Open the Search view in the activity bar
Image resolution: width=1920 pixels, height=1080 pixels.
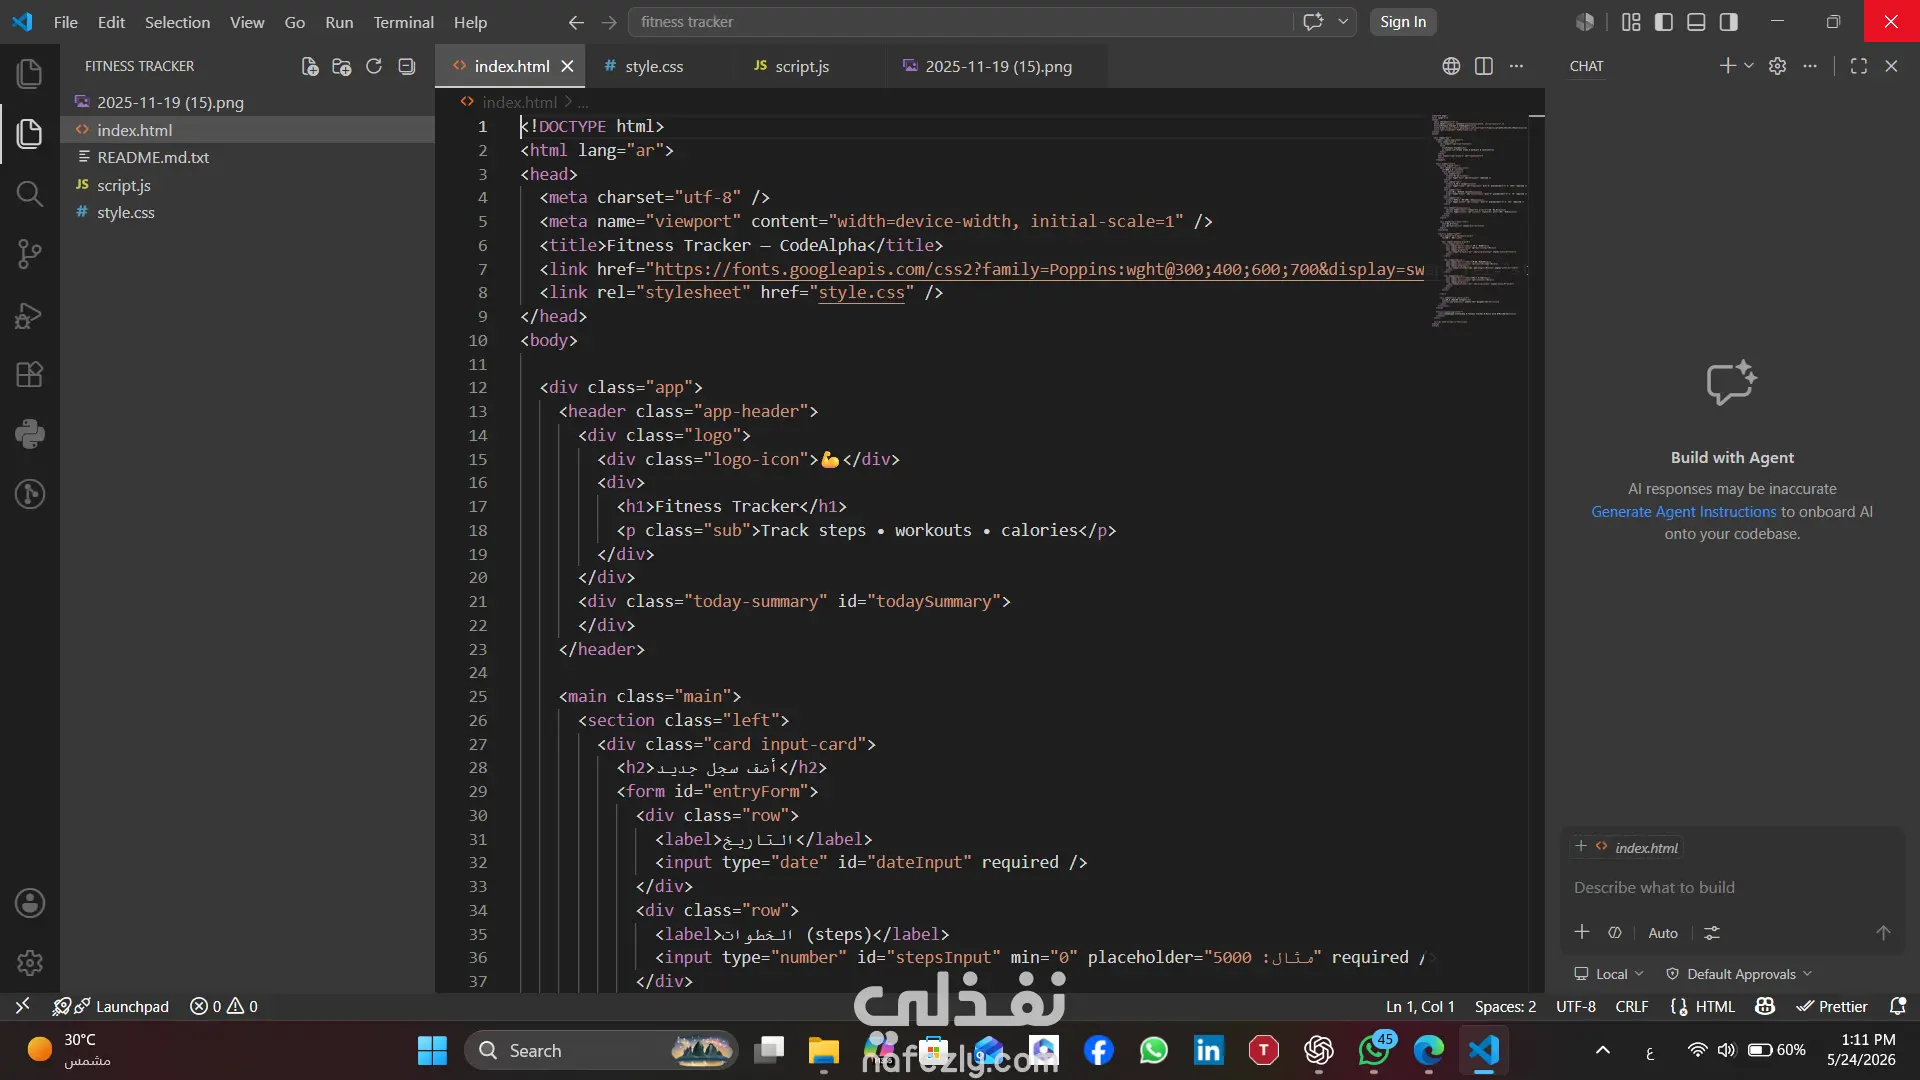coord(30,194)
